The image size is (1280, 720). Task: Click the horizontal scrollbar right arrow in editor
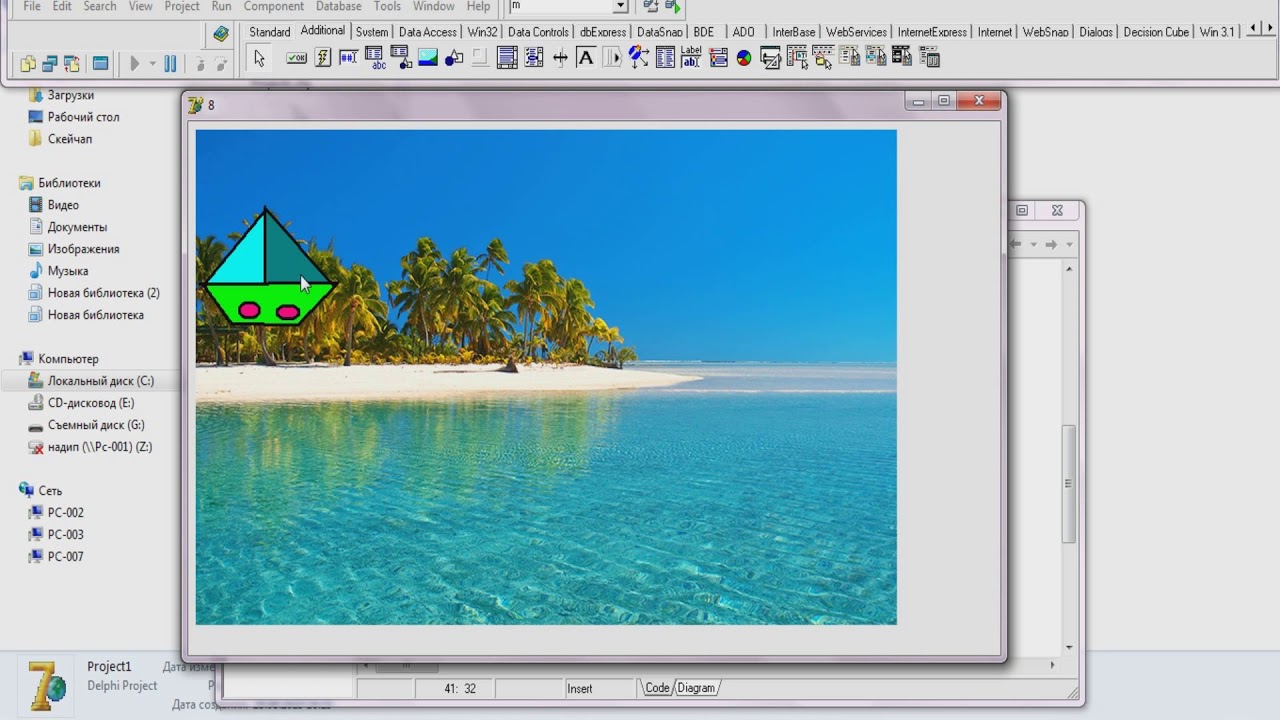point(1052,665)
